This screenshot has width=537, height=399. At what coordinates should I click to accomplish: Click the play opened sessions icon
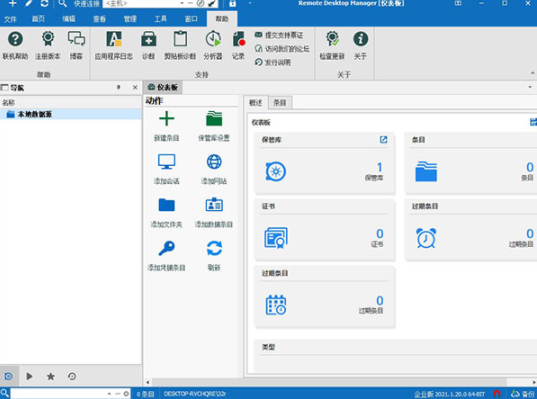29,376
